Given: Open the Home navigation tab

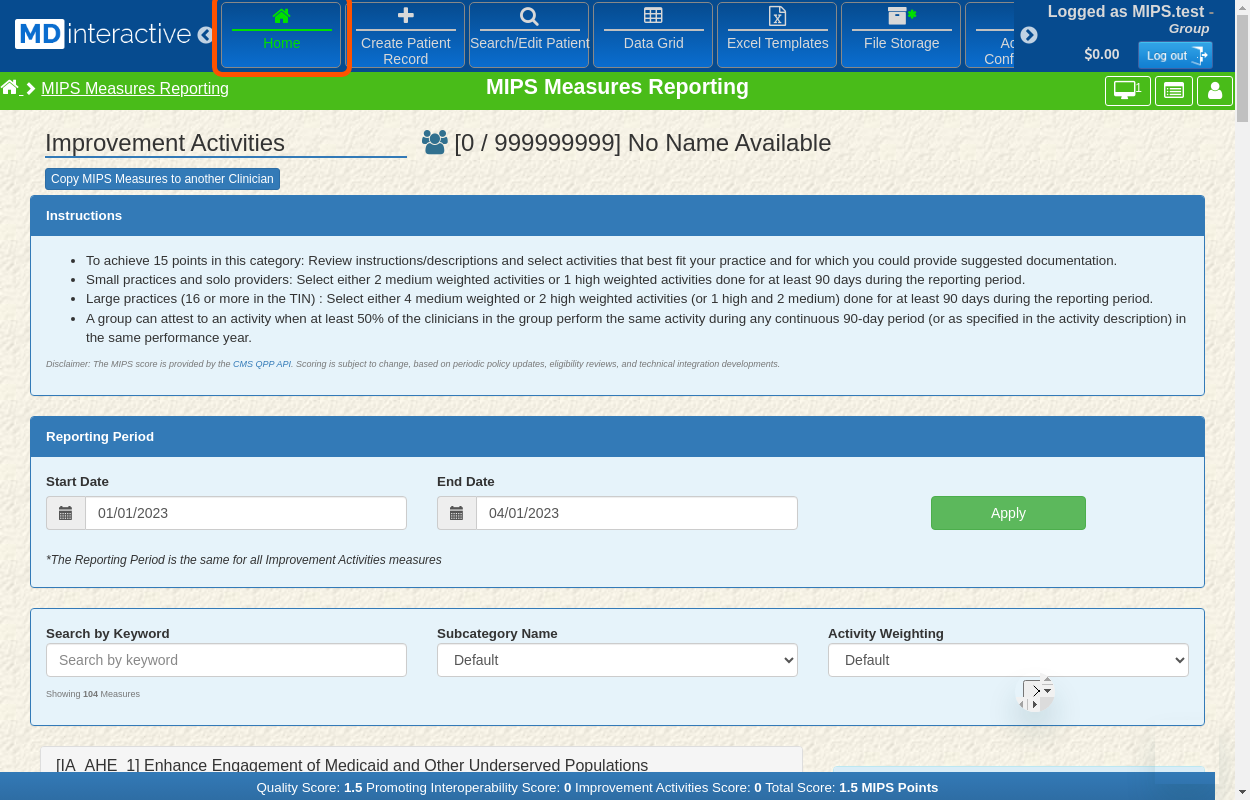Looking at the screenshot, I should 281,35.
